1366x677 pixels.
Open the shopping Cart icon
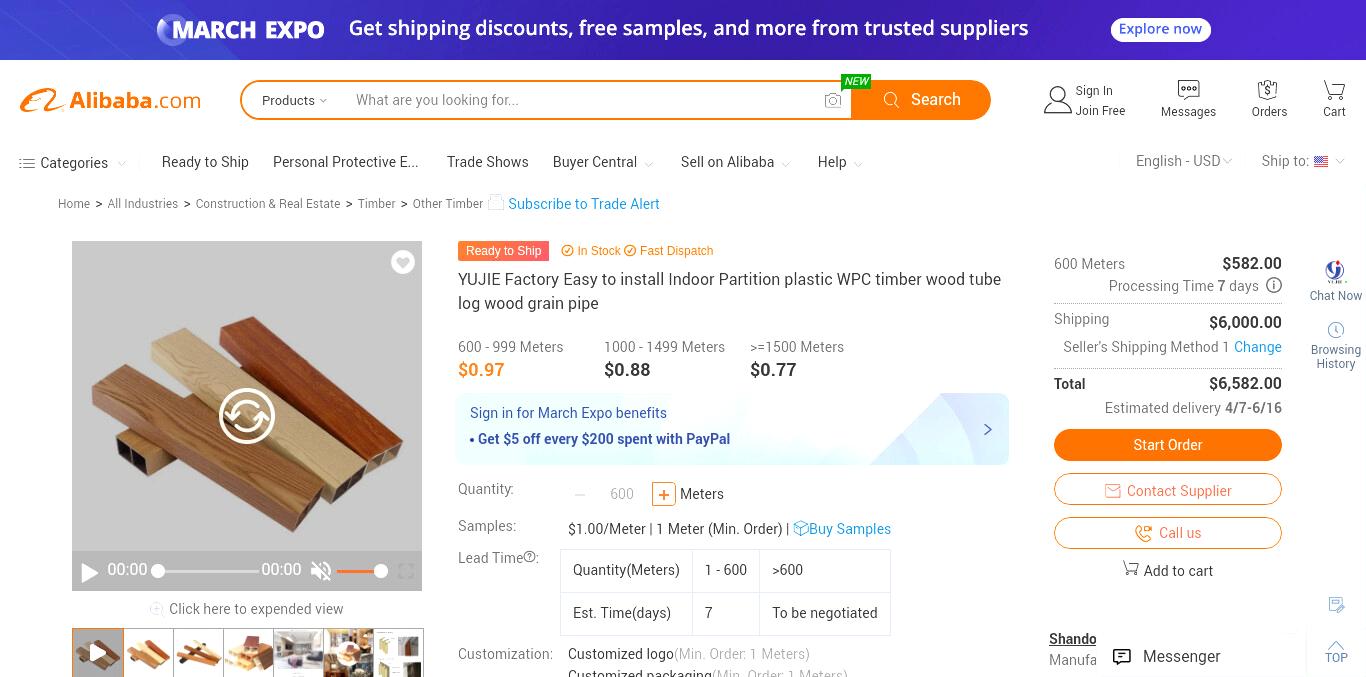pyautogui.click(x=1334, y=90)
